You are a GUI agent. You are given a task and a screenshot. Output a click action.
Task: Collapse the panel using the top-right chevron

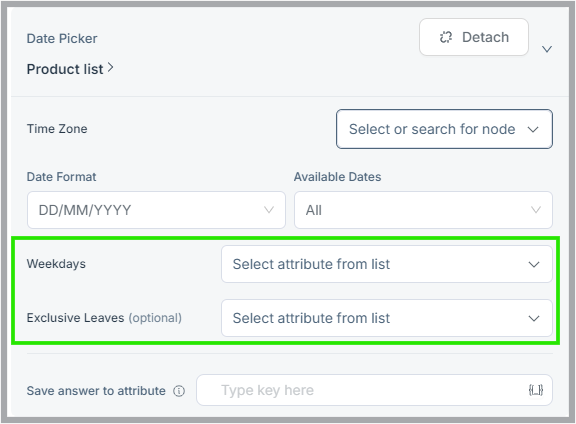tap(547, 49)
